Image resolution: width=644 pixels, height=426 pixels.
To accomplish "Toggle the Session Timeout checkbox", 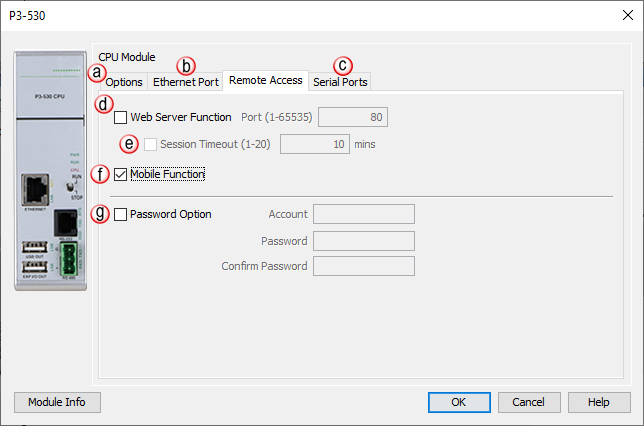I will point(151,144).
